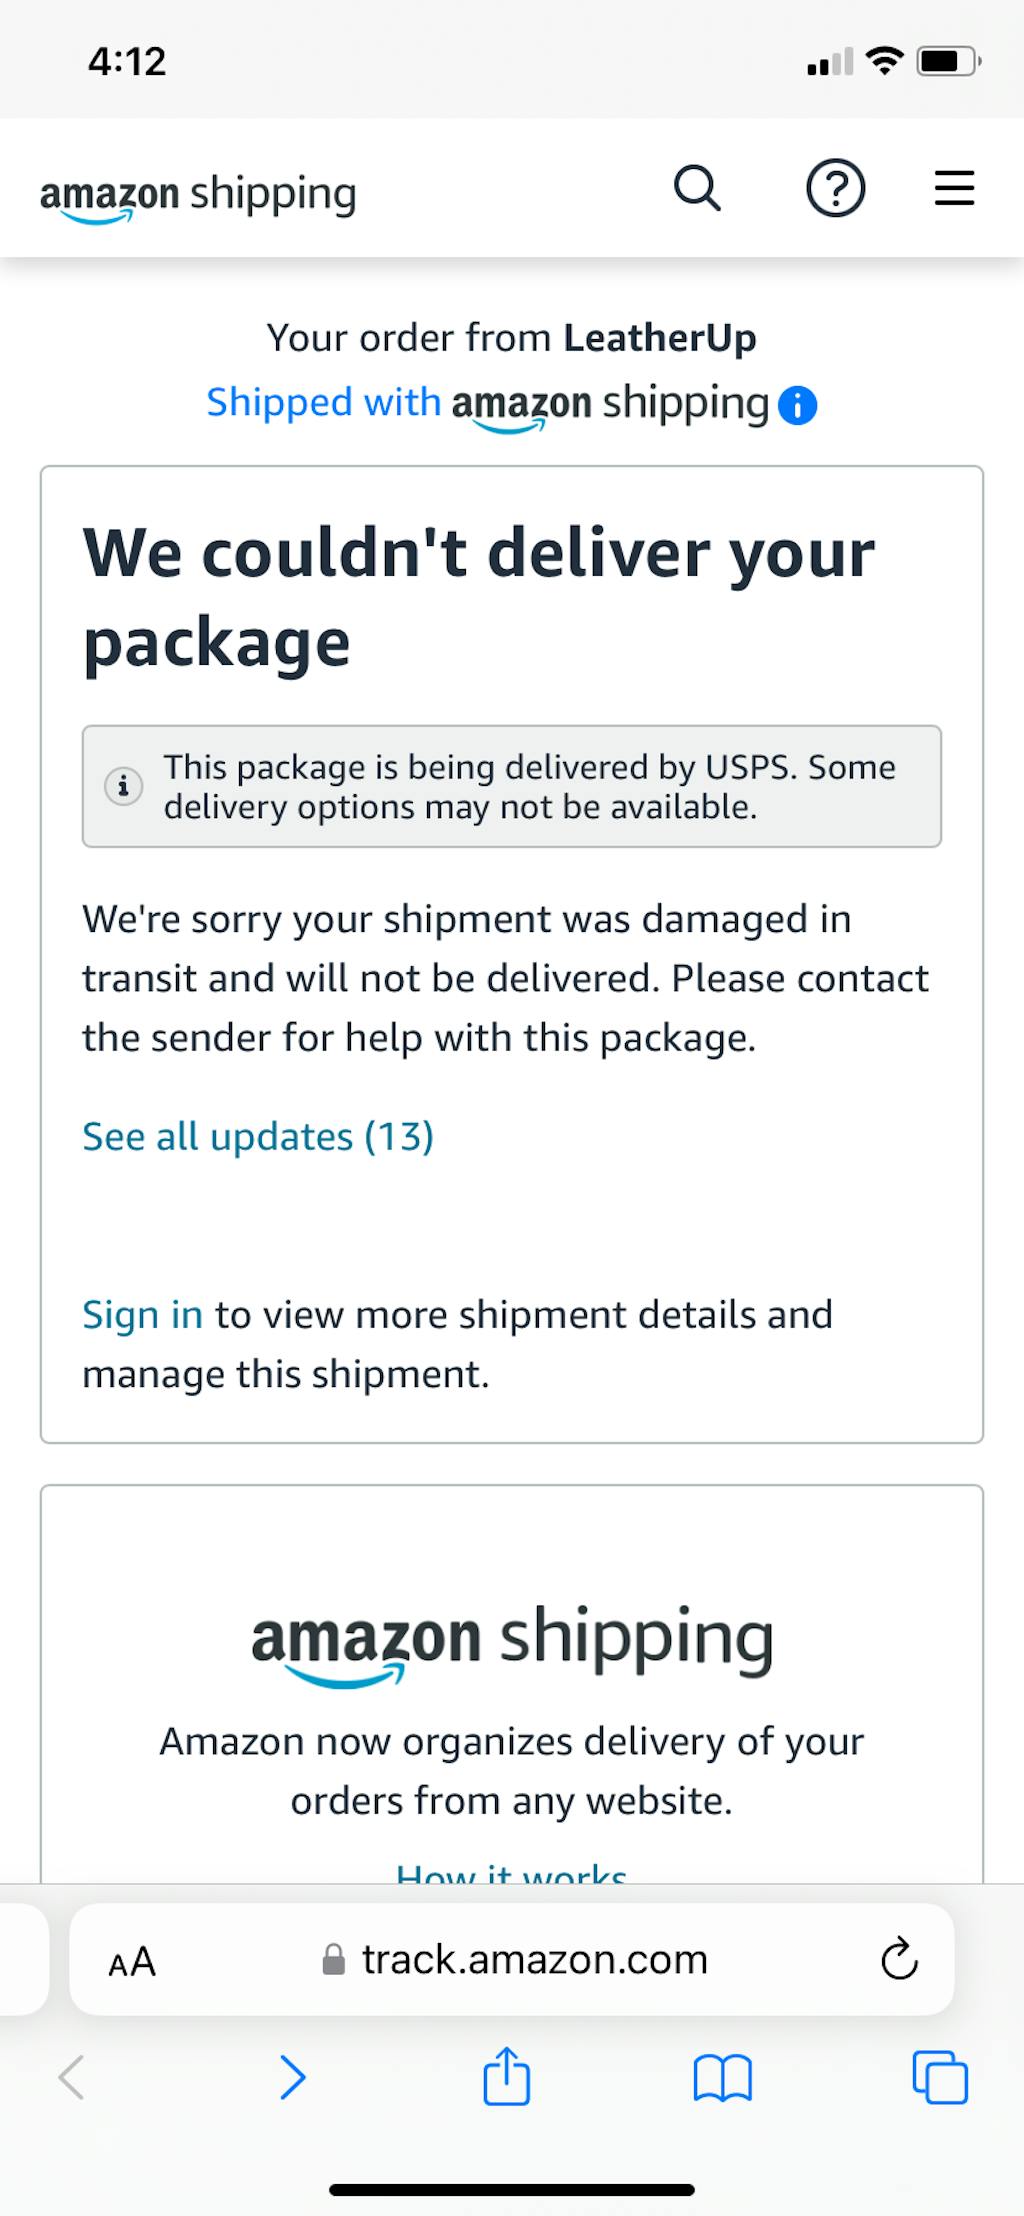Reload the page with refresh icon
The image size is (1024, 2216).
click(899, 1960)
